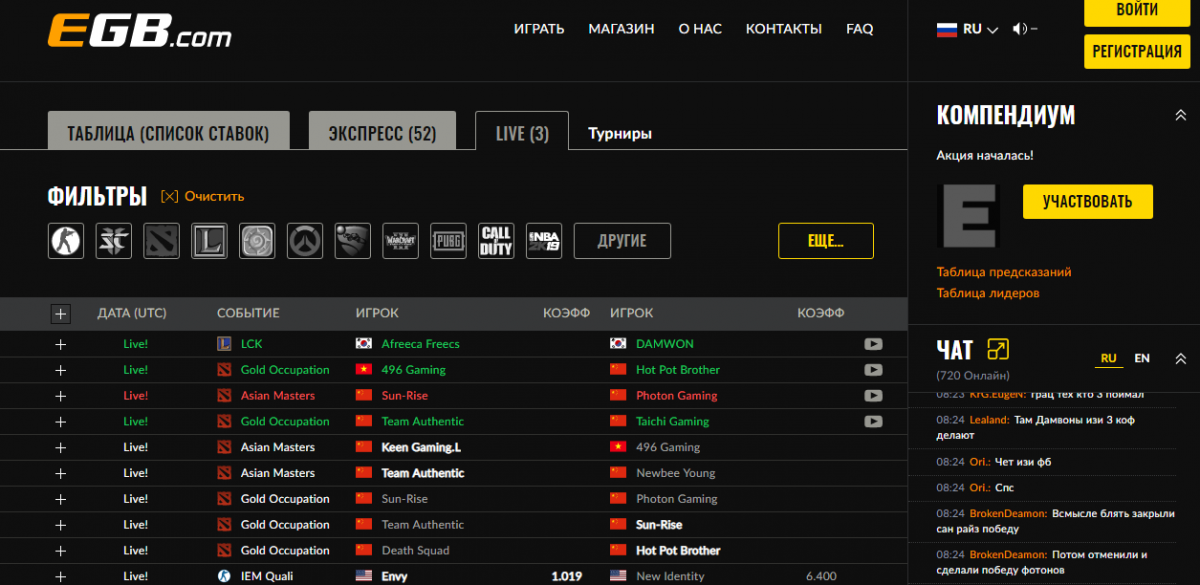Filter by NBA 2K19 icon

(x=544, y=241)
